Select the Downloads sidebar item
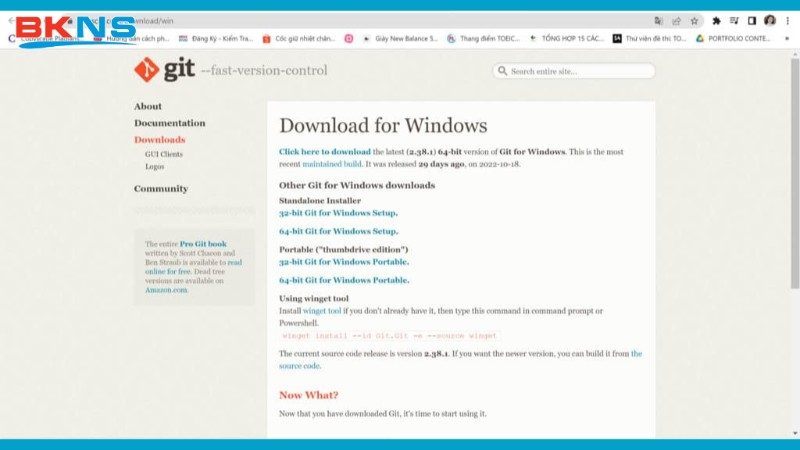The width and height of the screenshot is (800, 450). point(160,140)
